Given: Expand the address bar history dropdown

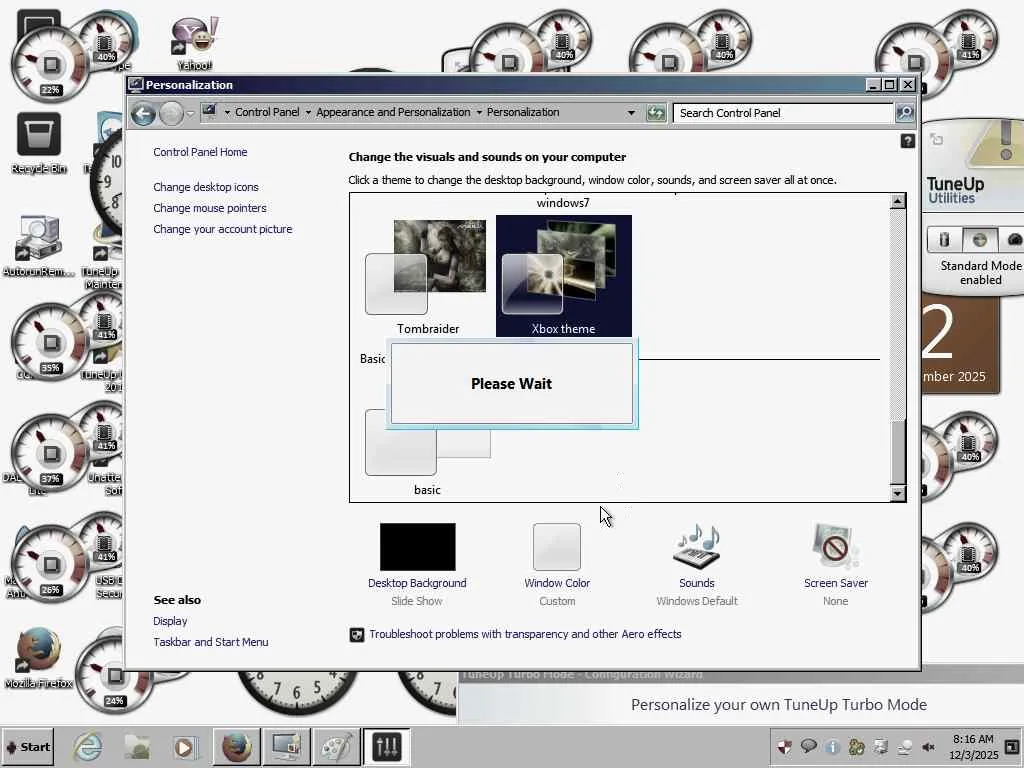Looking at the screenshot, I should [x=631, y=113].
